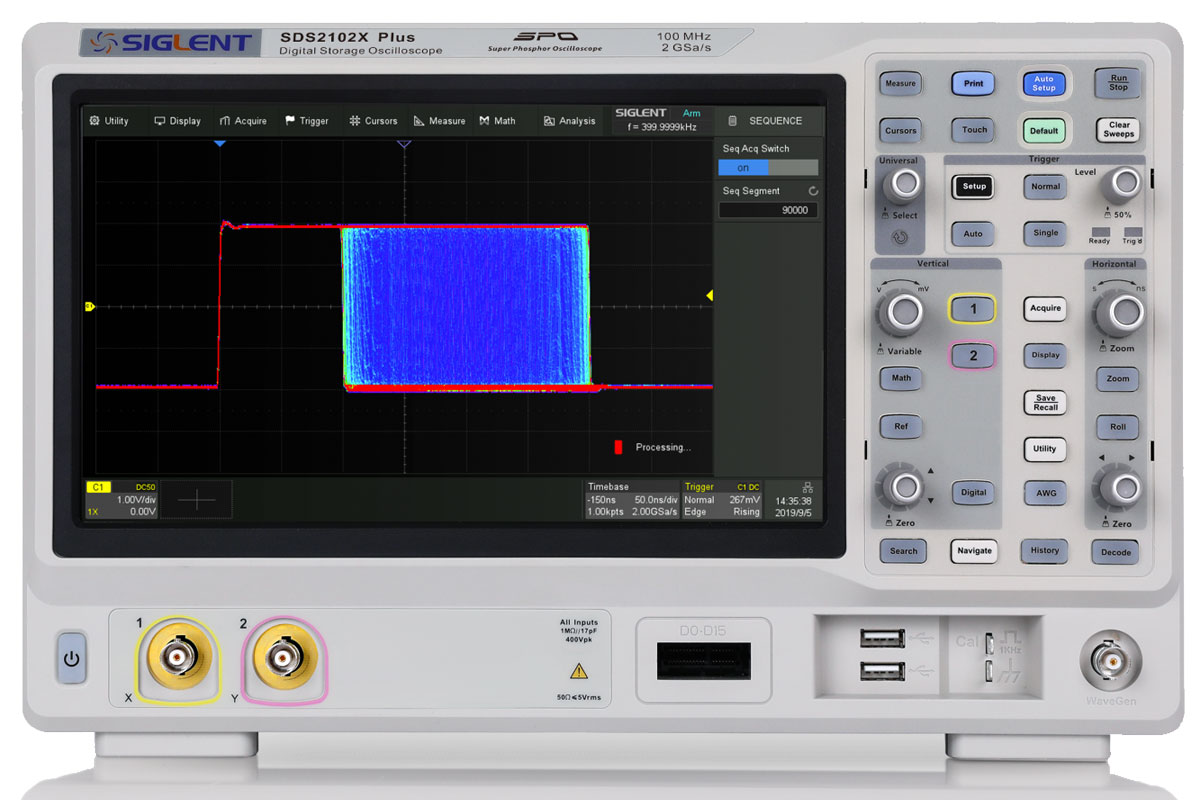Toggle the Zoom button in the Horizontal section
This screenshot has width=1200, height=800.
(x=1118, y=379)
